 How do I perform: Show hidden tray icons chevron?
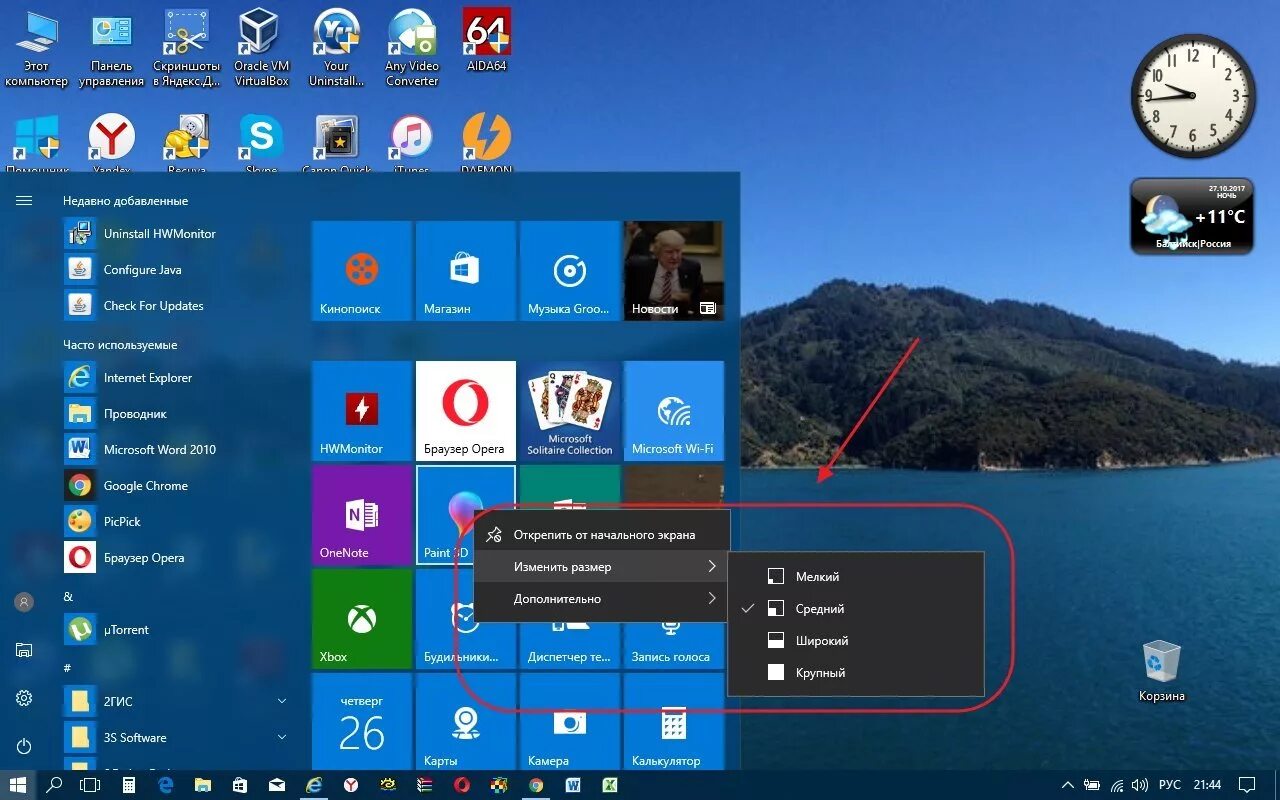1068,785
